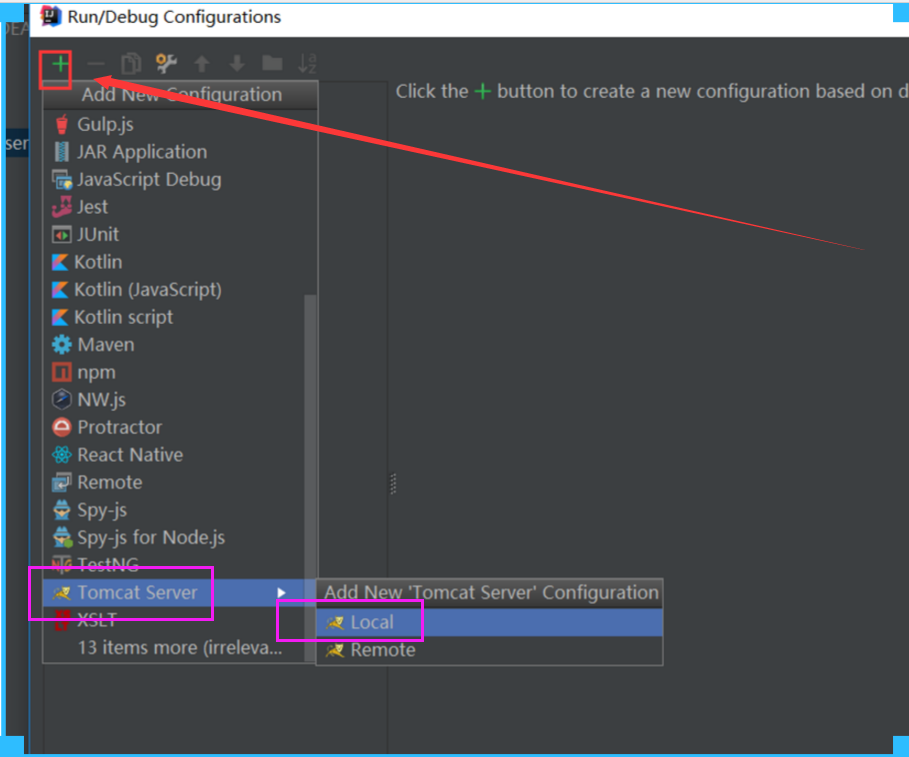Click the npm red square icon
Image resolution: width=909 pixels, height=757 pixels.
61,372
